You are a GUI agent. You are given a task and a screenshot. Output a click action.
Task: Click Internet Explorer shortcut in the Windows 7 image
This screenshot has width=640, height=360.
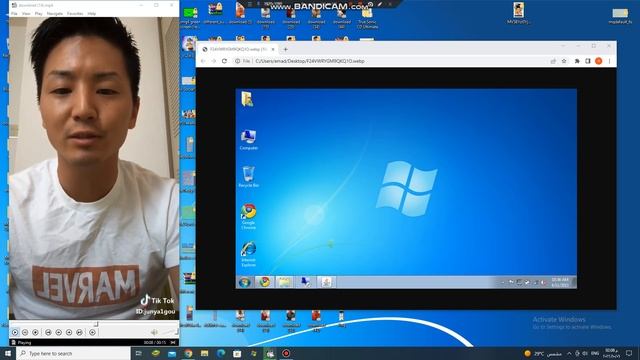pyautogui.click(x=248, y=254)
